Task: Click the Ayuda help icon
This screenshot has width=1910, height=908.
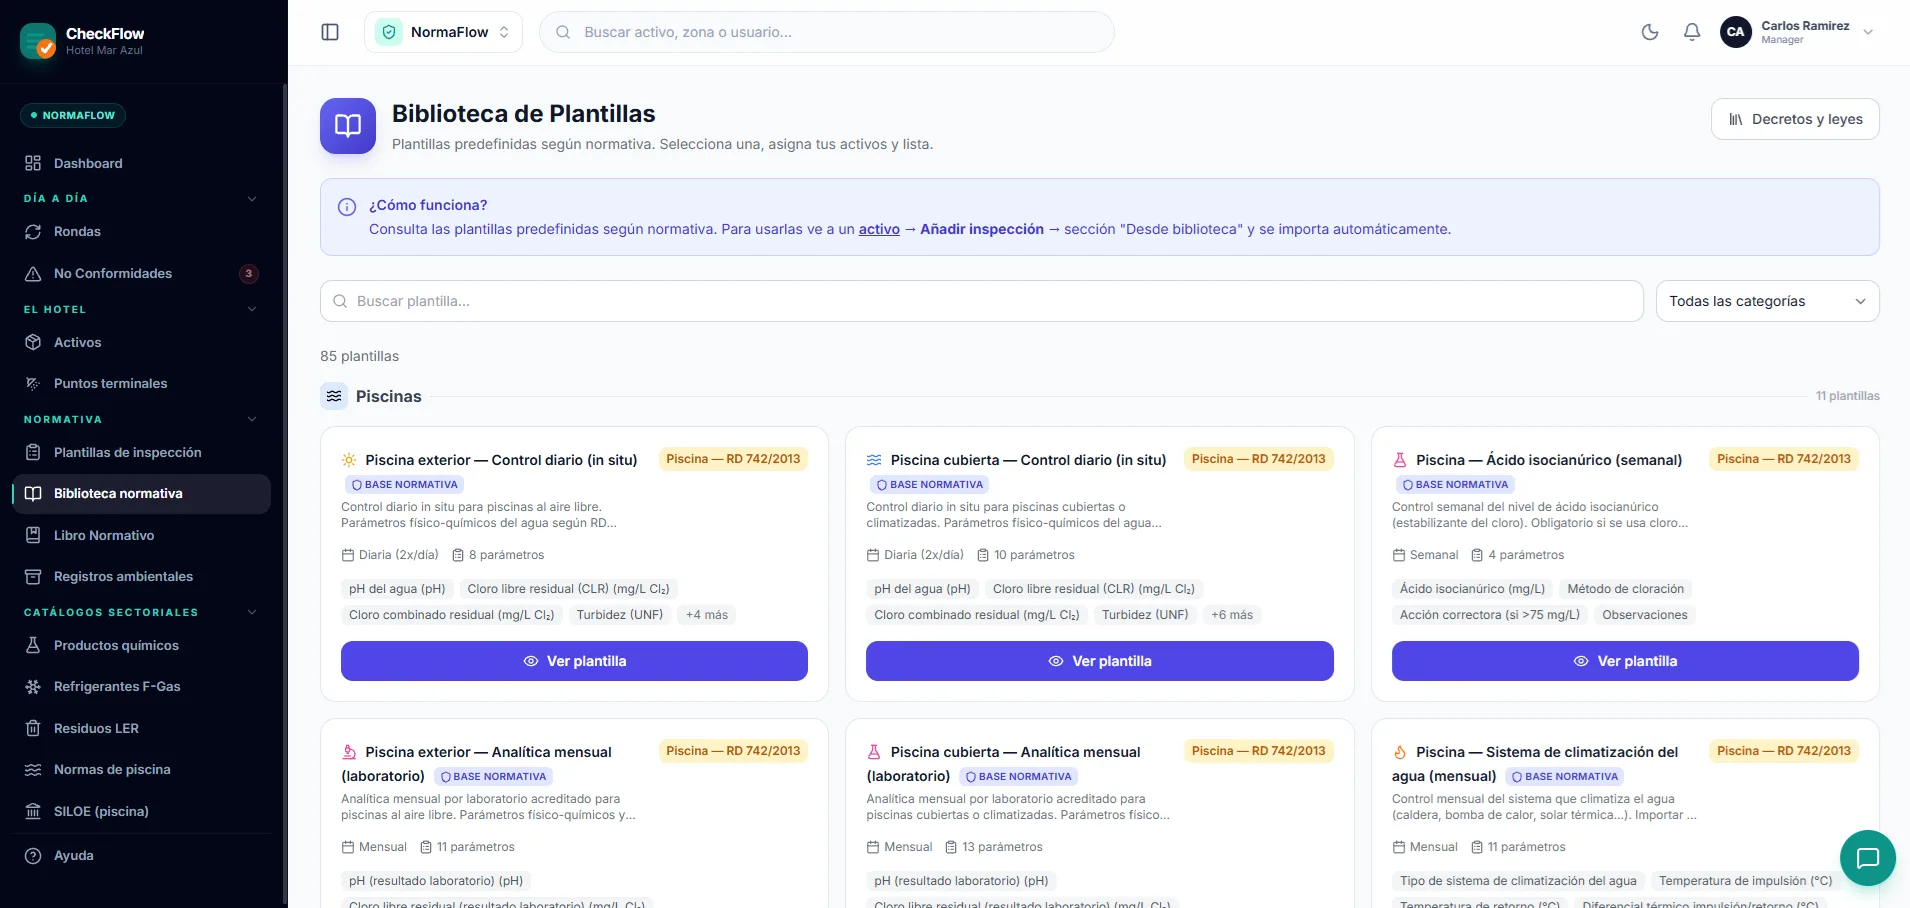Action: point(33,856)
